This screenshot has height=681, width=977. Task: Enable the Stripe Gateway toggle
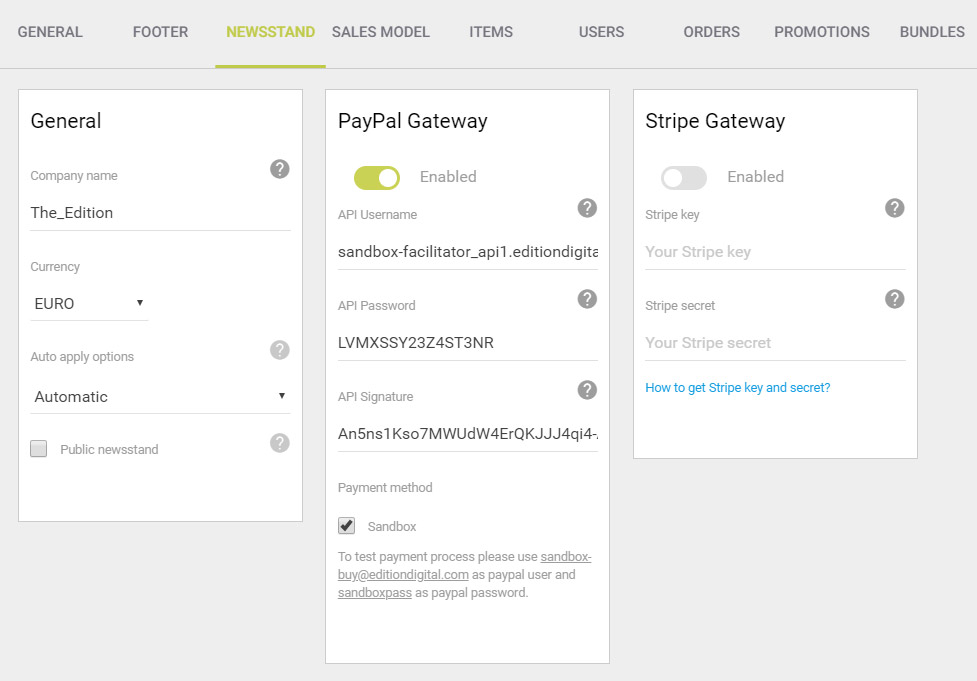click(684, 178)
